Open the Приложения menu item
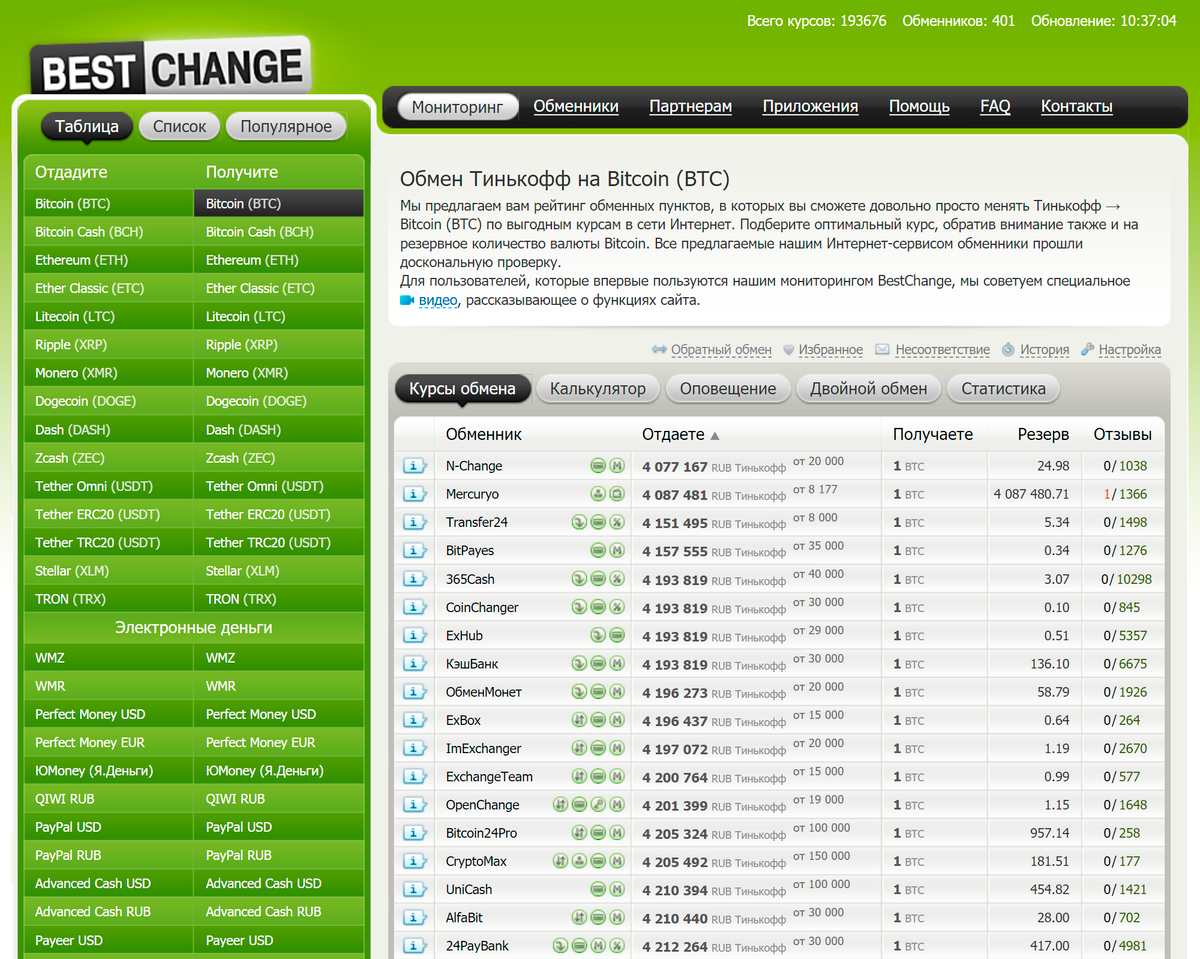 (x=810, y=107)
